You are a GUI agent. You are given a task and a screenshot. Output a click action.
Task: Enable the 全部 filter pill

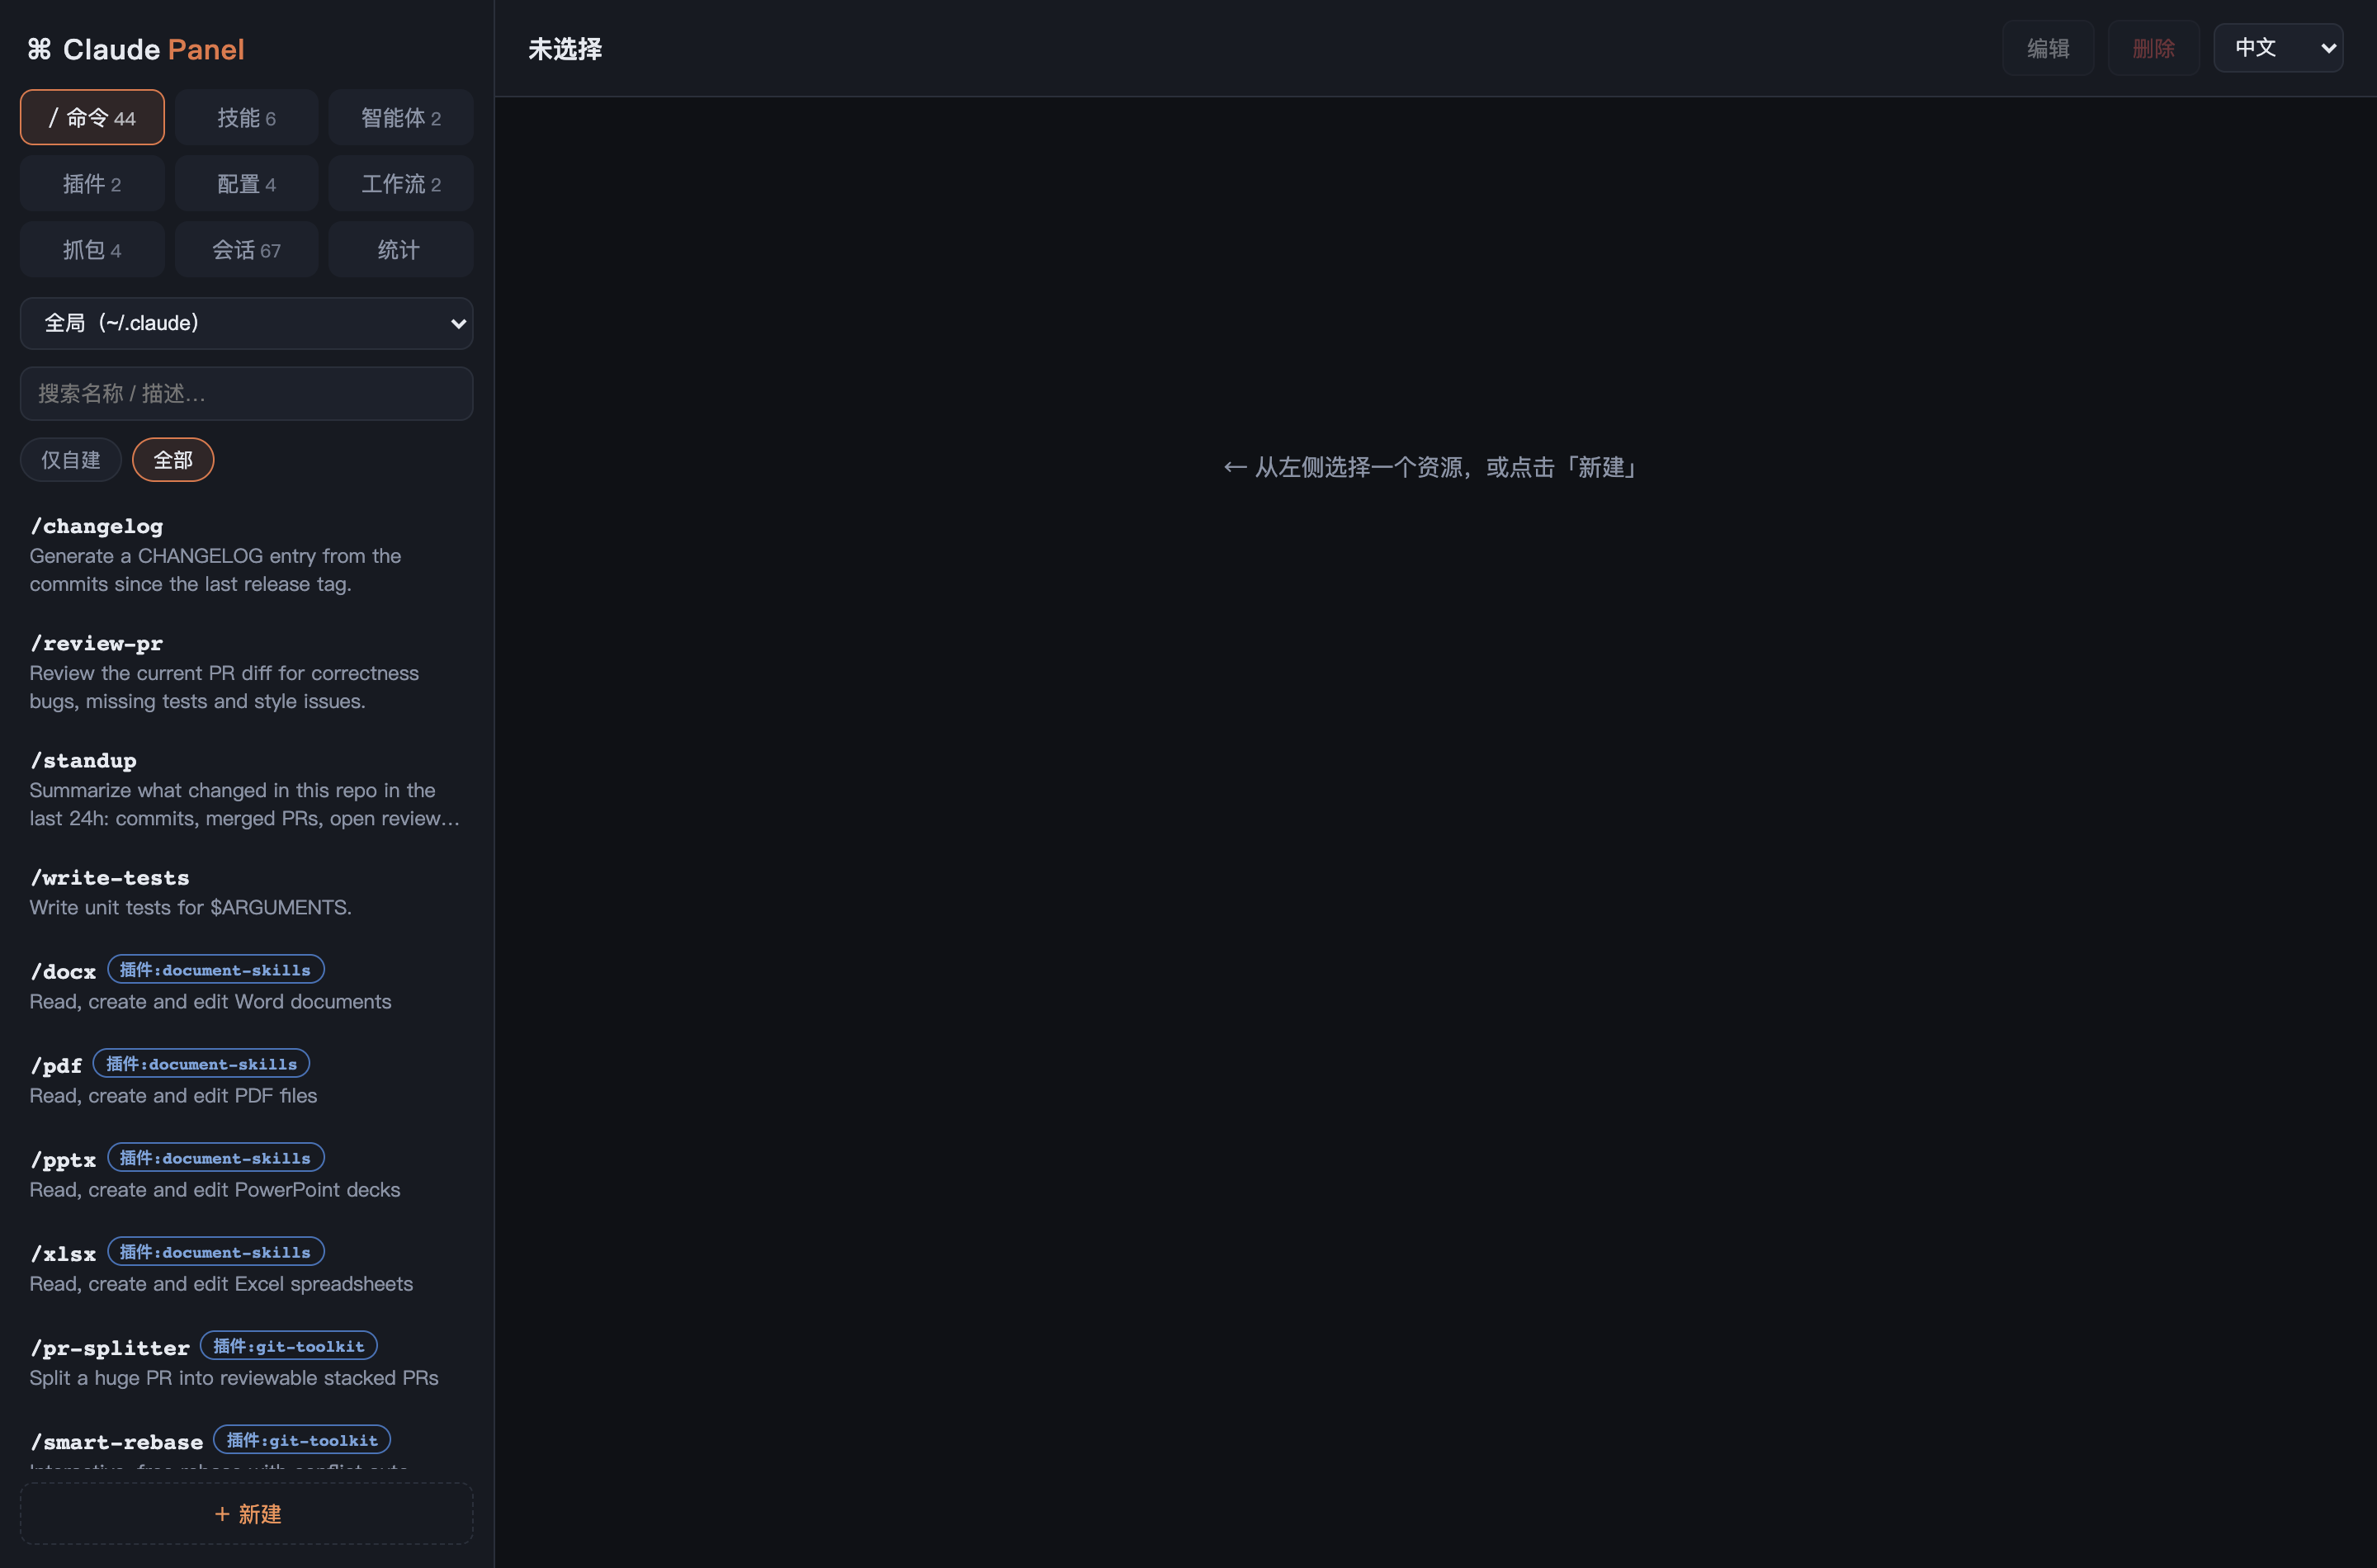click(173, 460)
